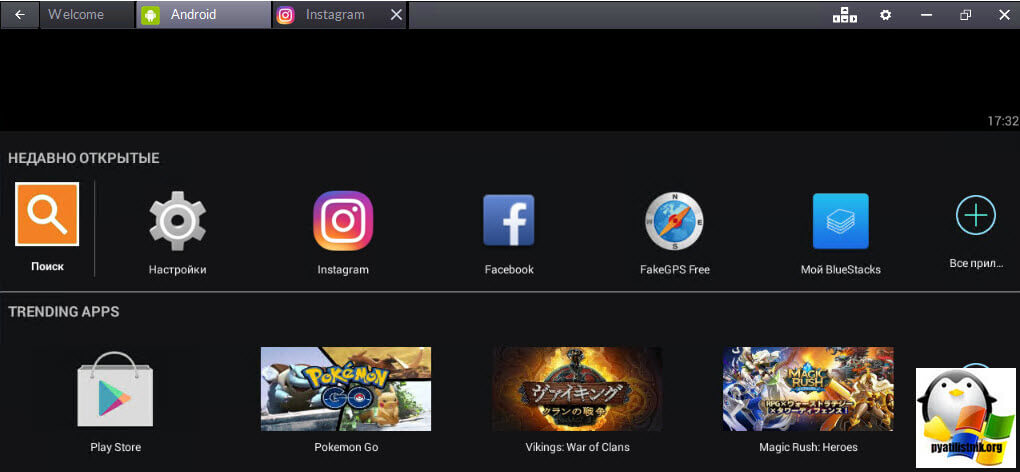Open the keyboard mapping icon in title bar

[x=844, y=15]
